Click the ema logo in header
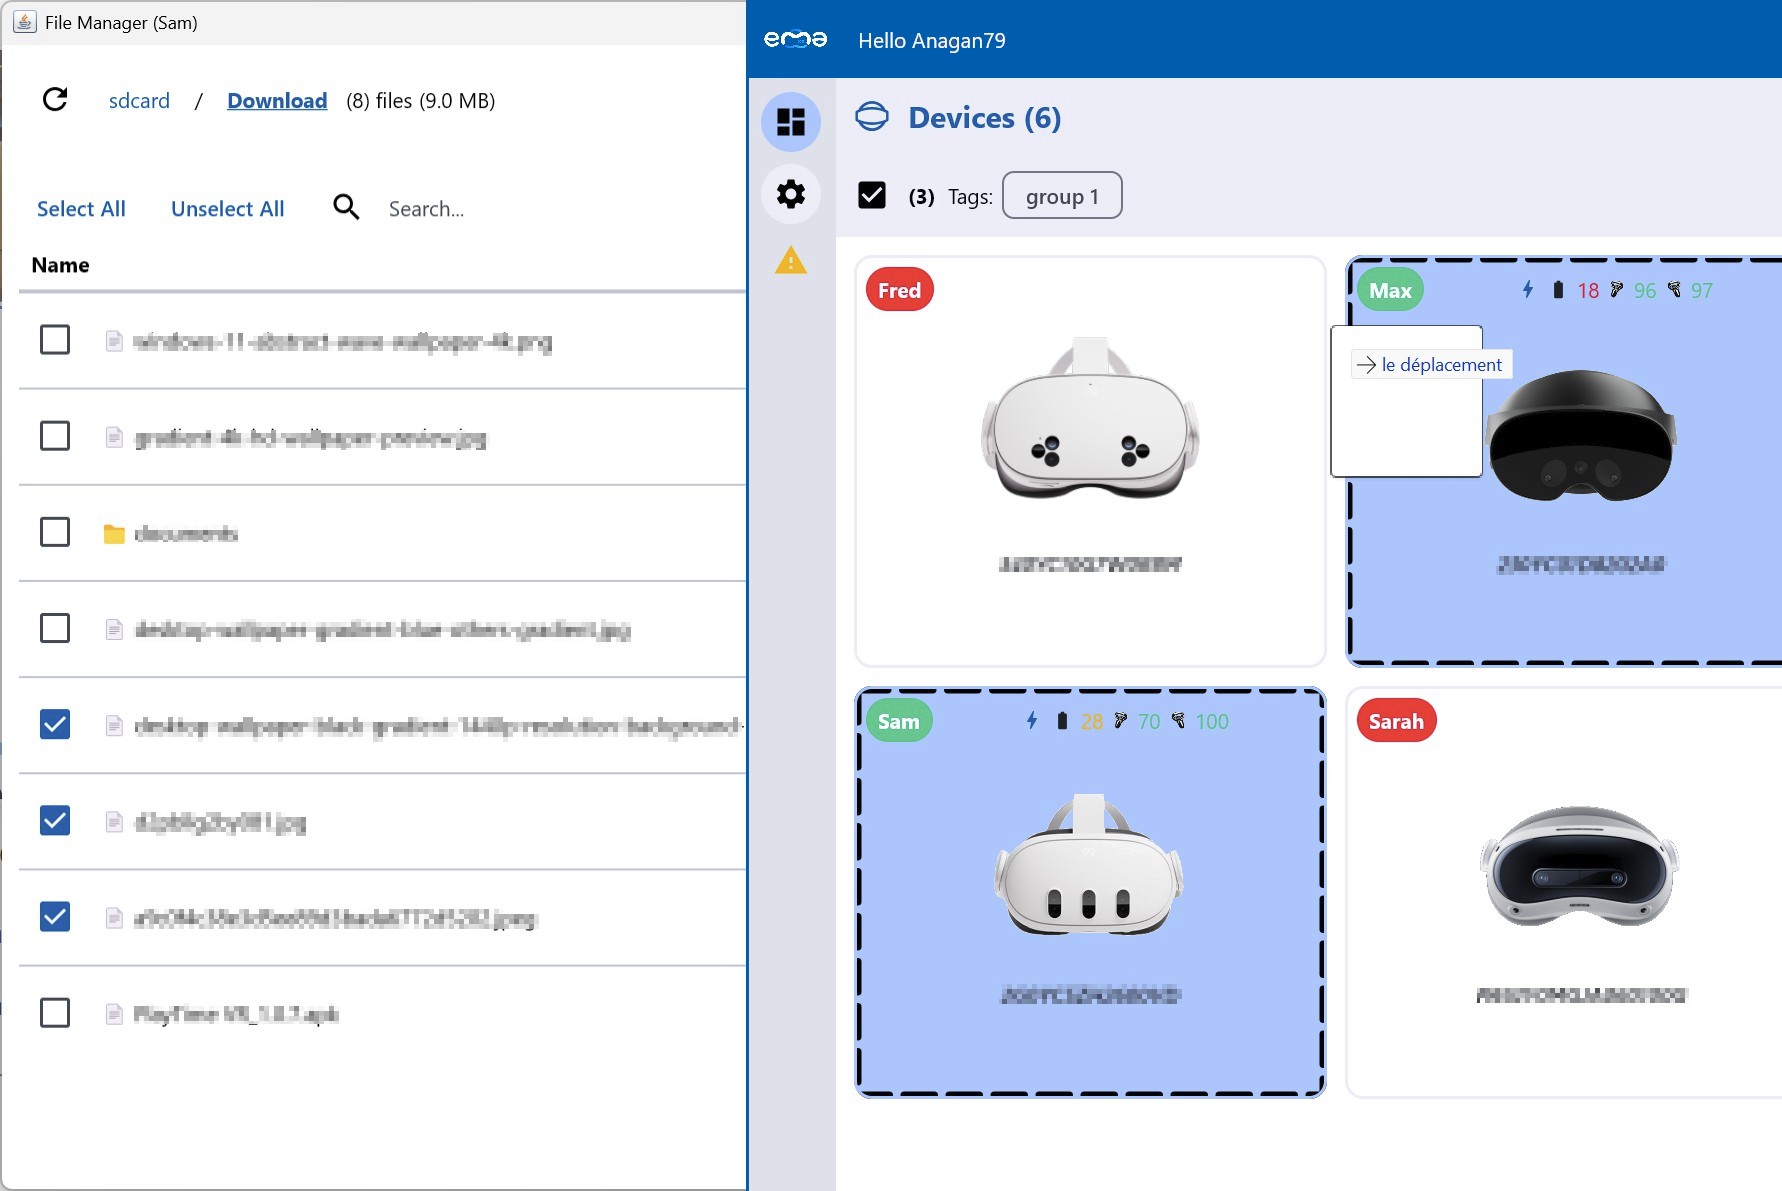The image size is (1782, 1191). click(795, 40)
